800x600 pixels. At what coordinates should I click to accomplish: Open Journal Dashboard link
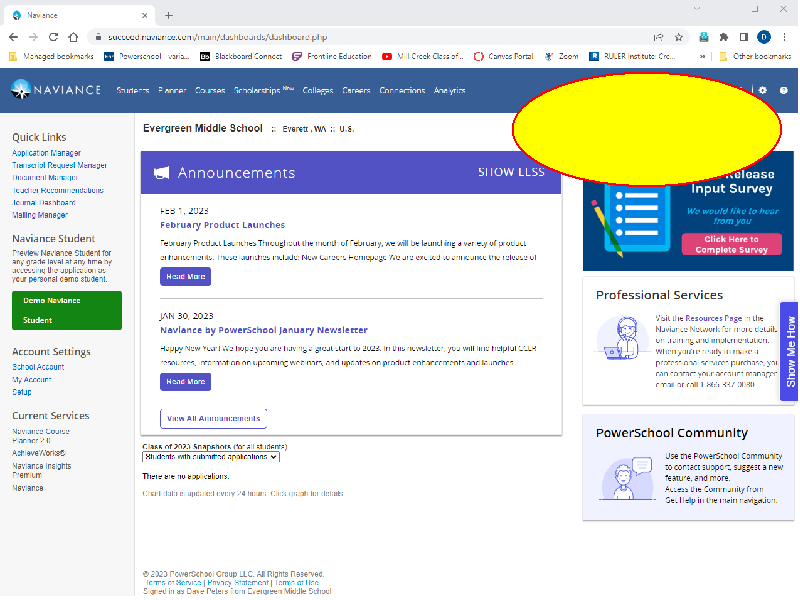[44, 203]
